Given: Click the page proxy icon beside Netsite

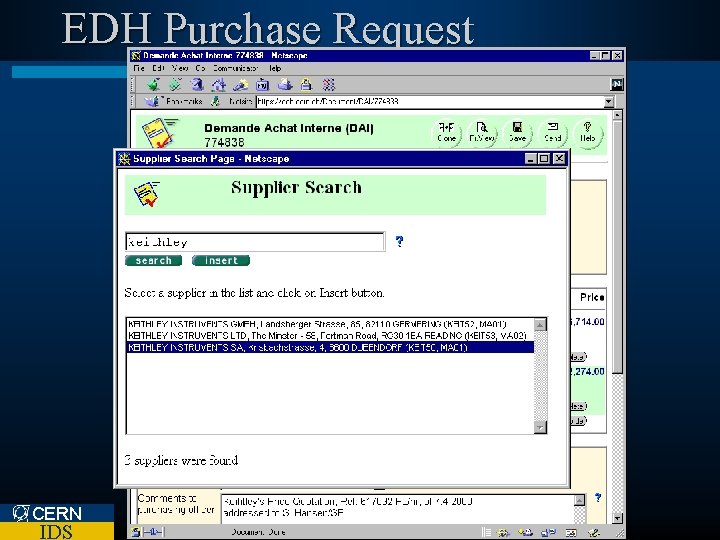Looking at the screenshot, I should (x=215, y=101).
